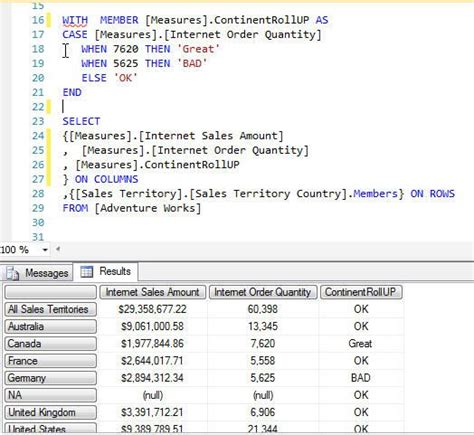474x435 pixels.
Task: Click the (null) sales amount cell for NA
Action: coord(153,395)
